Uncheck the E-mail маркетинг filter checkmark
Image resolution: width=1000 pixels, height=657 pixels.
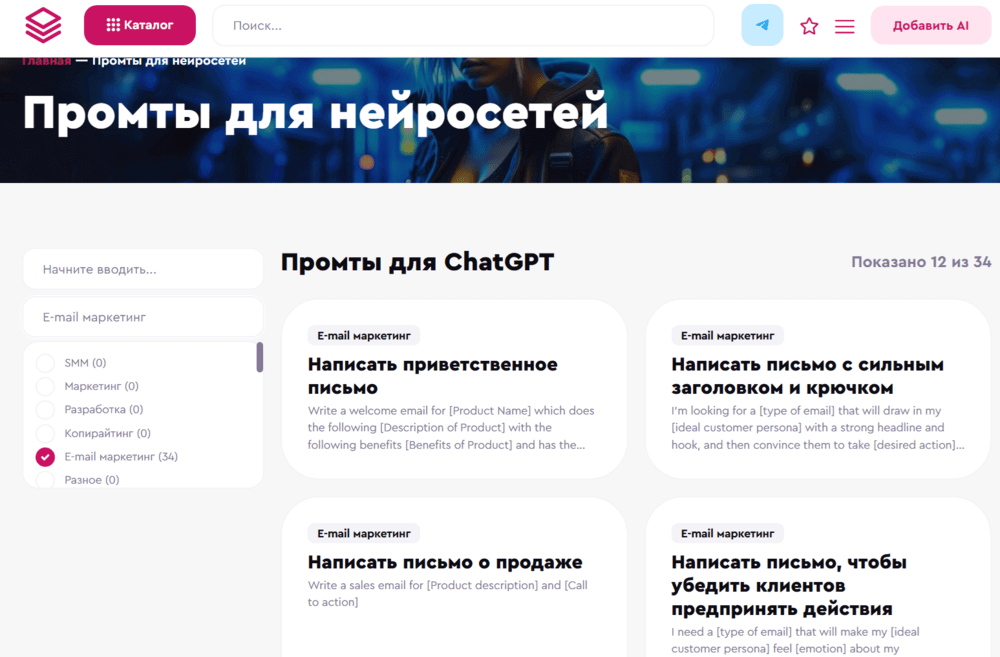coord(45,457)
